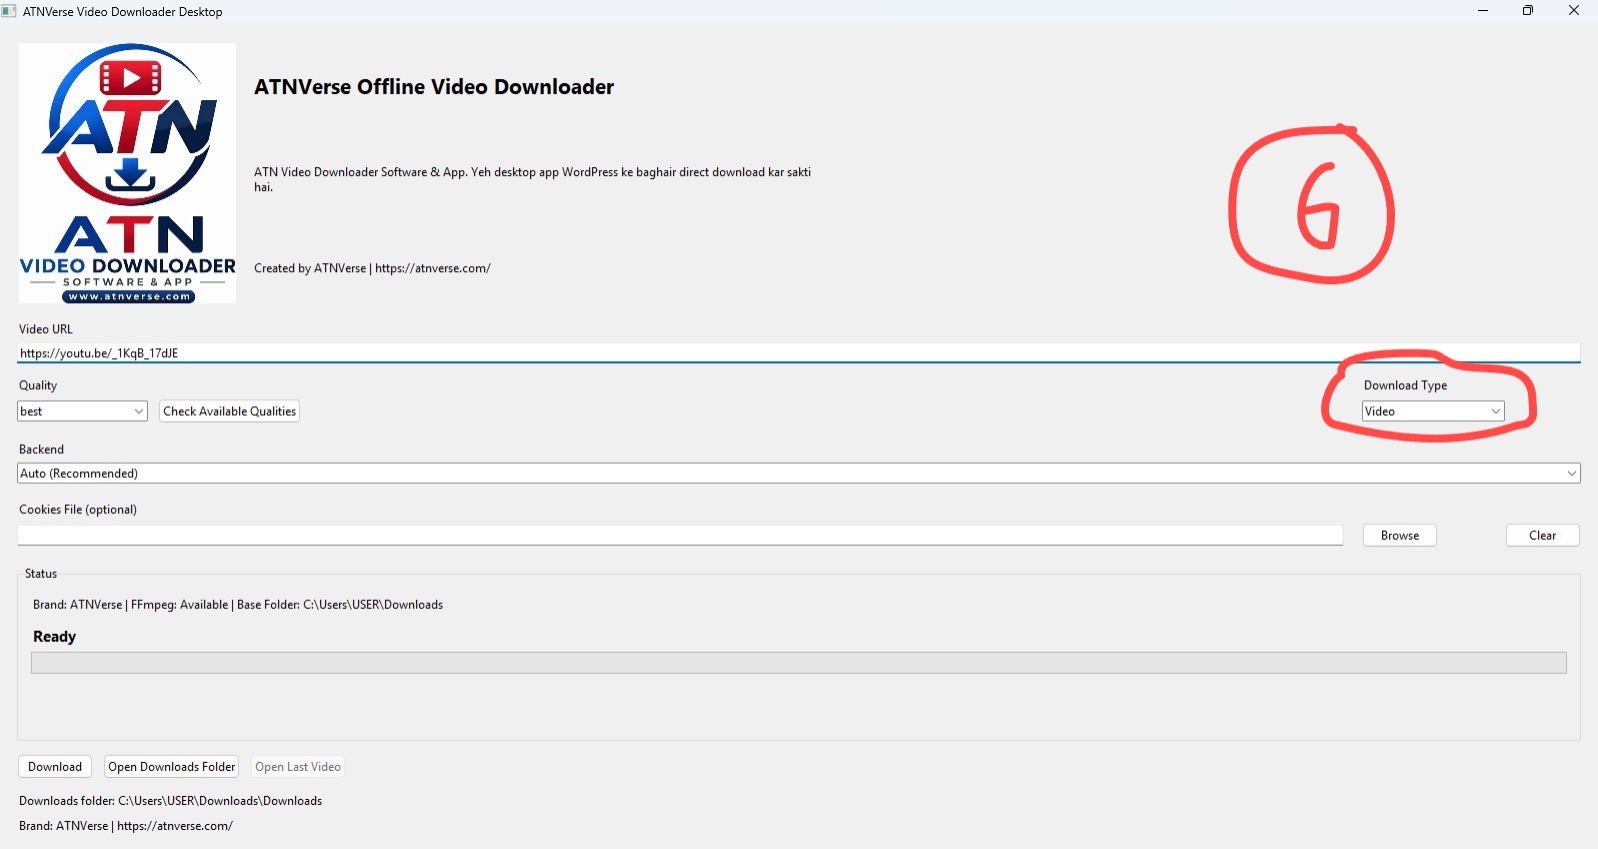1598x849 pixels.
Task: Close the ATNVerse Video Downloader window
Action: (x=1574, y=11)
